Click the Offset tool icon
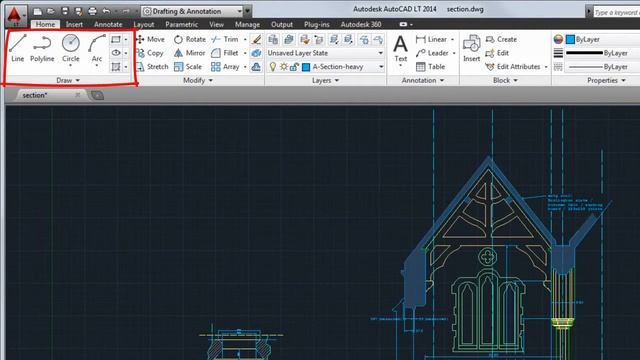640x360 pixels. [256, 67]
